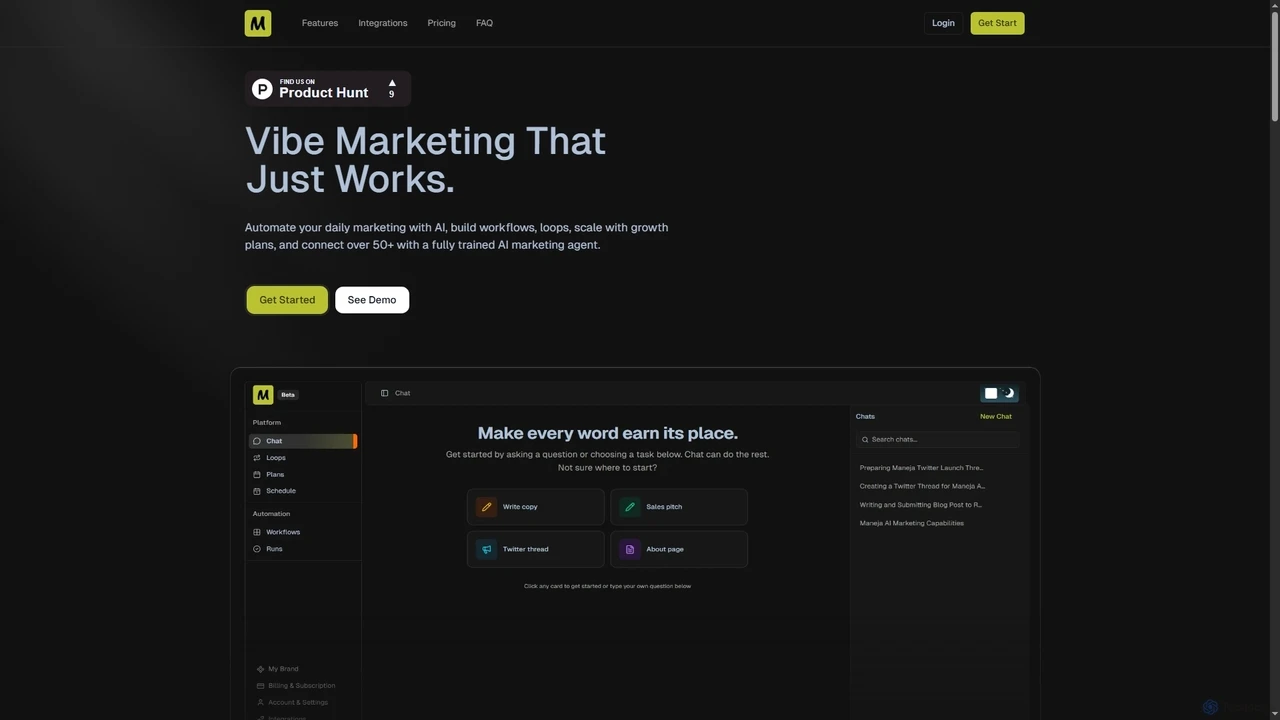Click the Beta badge beside the dashboard logo
The height and width of the screenshot is (720, 1280).
288,395
